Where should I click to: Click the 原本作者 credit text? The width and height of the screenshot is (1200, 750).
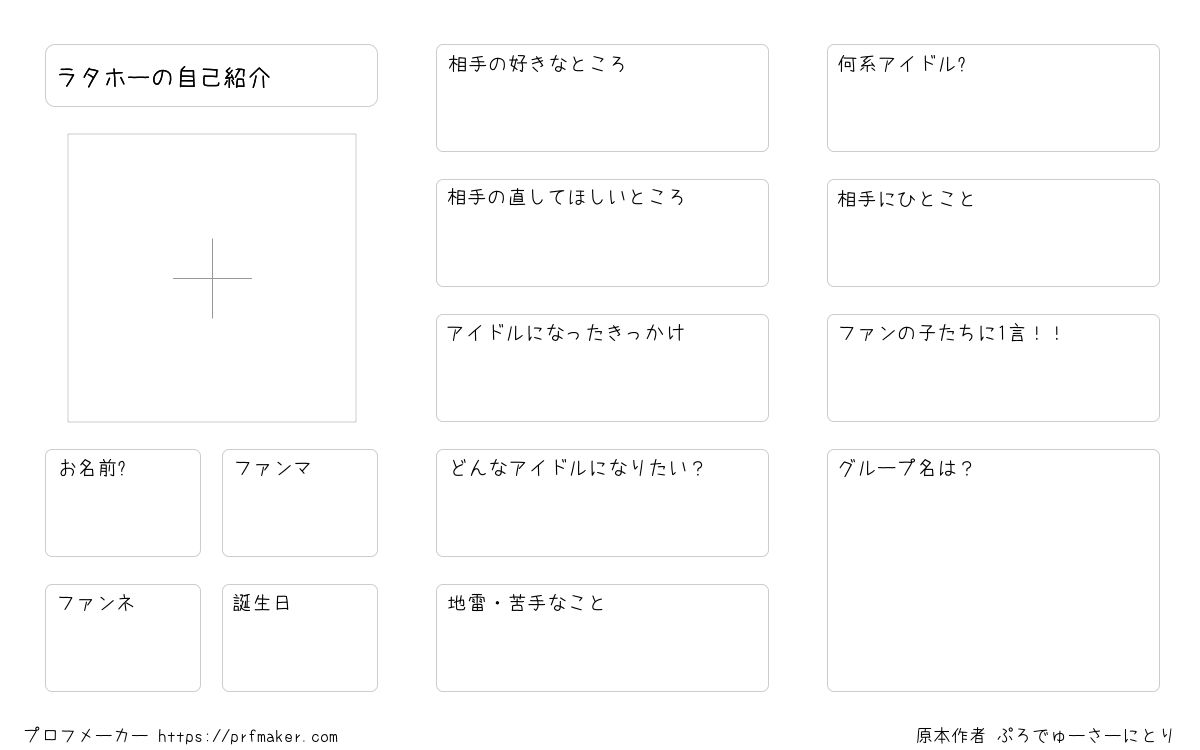(951, 736)
